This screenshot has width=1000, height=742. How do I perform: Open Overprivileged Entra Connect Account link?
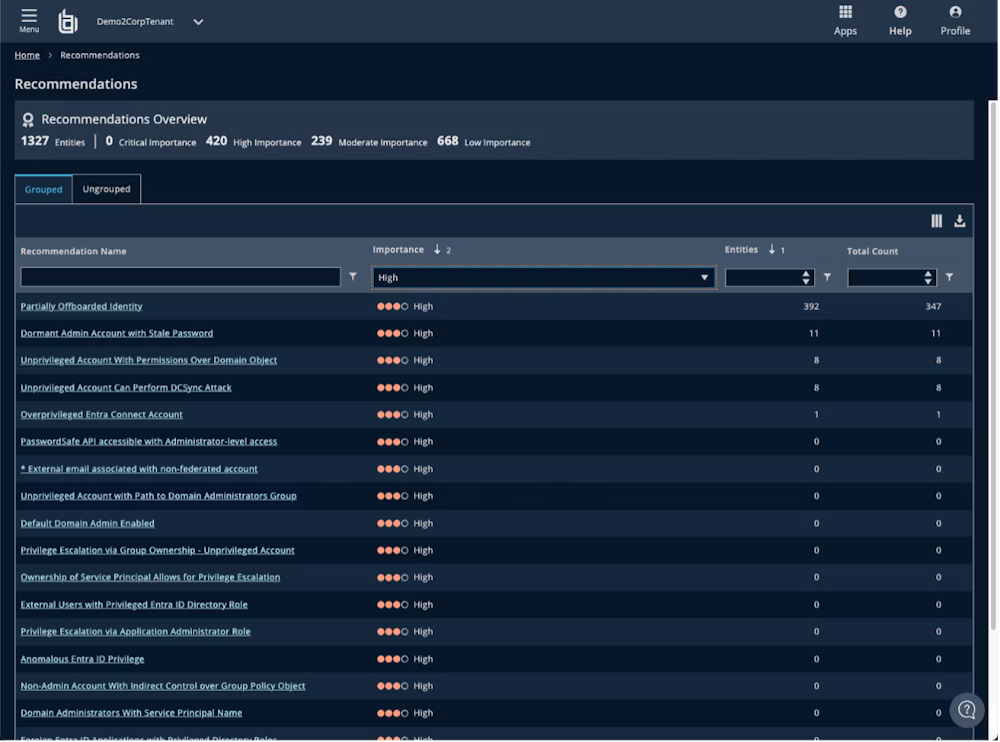[x=101, y=414]
